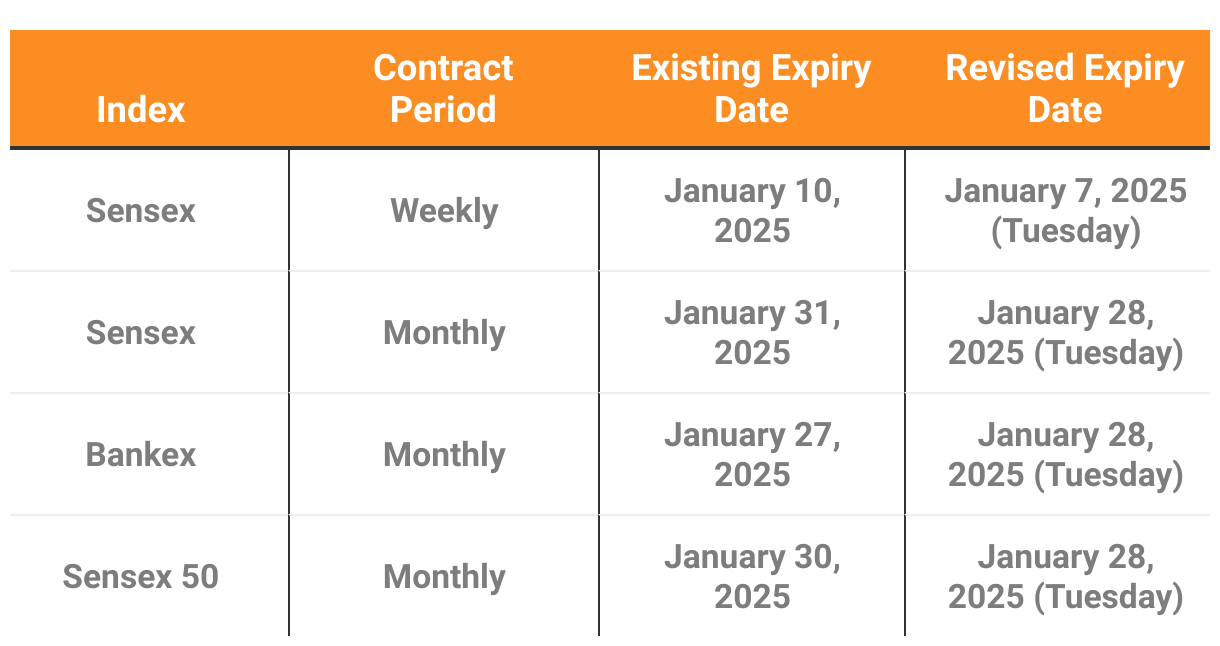Select the Sensex 50 index cell
This screenshot has width=1220, height=646.
point(141,577)
